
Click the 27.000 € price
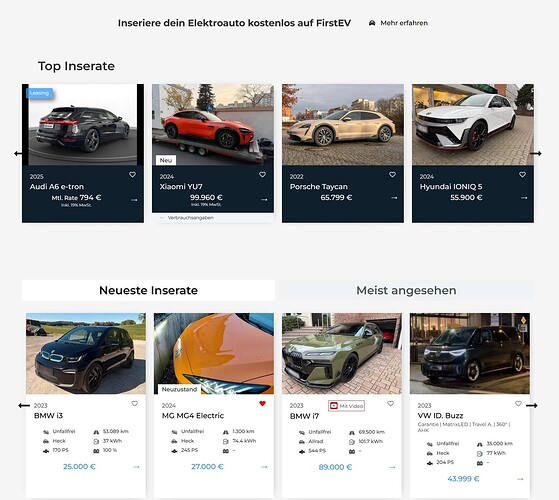coord(207,467)
